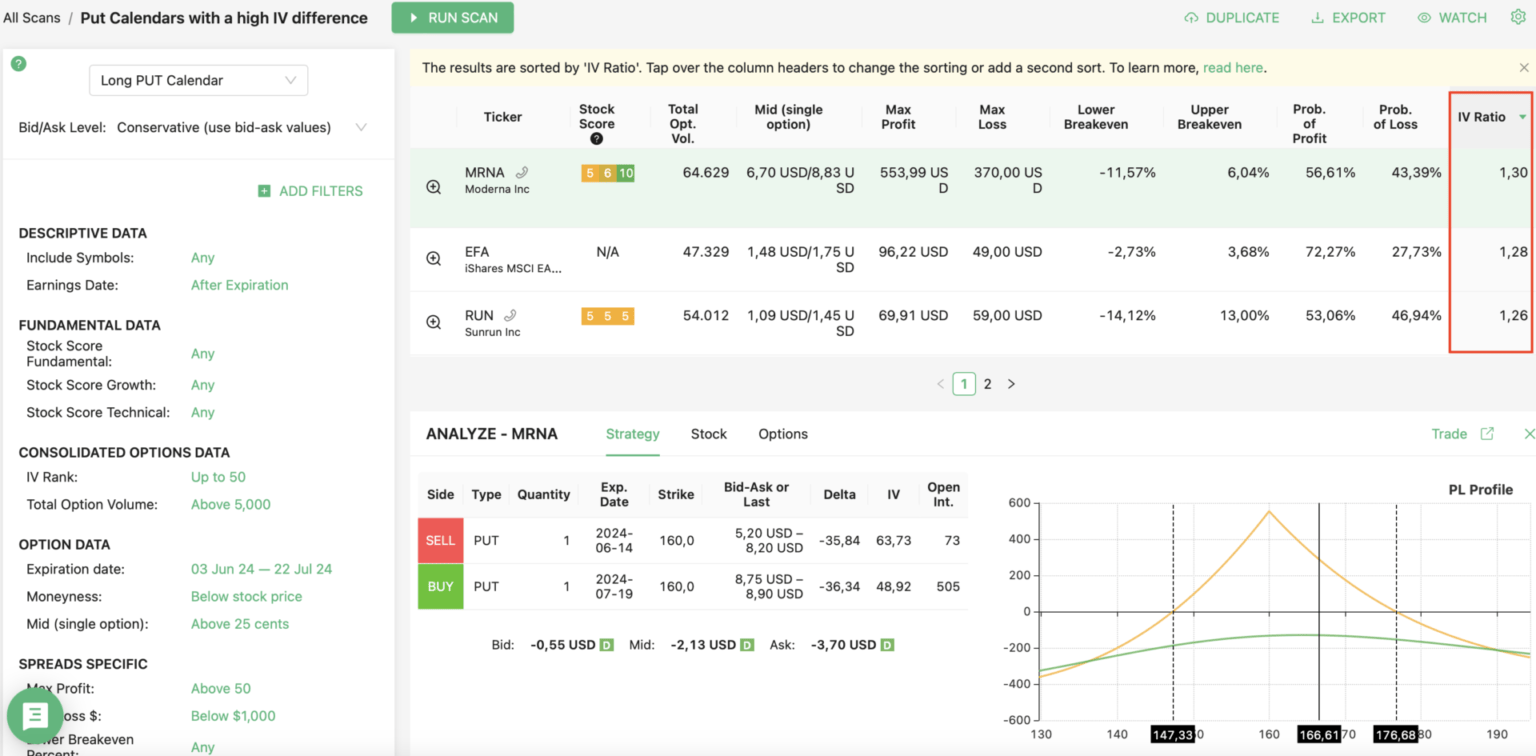Dismiss the yellow sorting info banner
The height and width of the screenshot is (756, 1536).
1524,68
